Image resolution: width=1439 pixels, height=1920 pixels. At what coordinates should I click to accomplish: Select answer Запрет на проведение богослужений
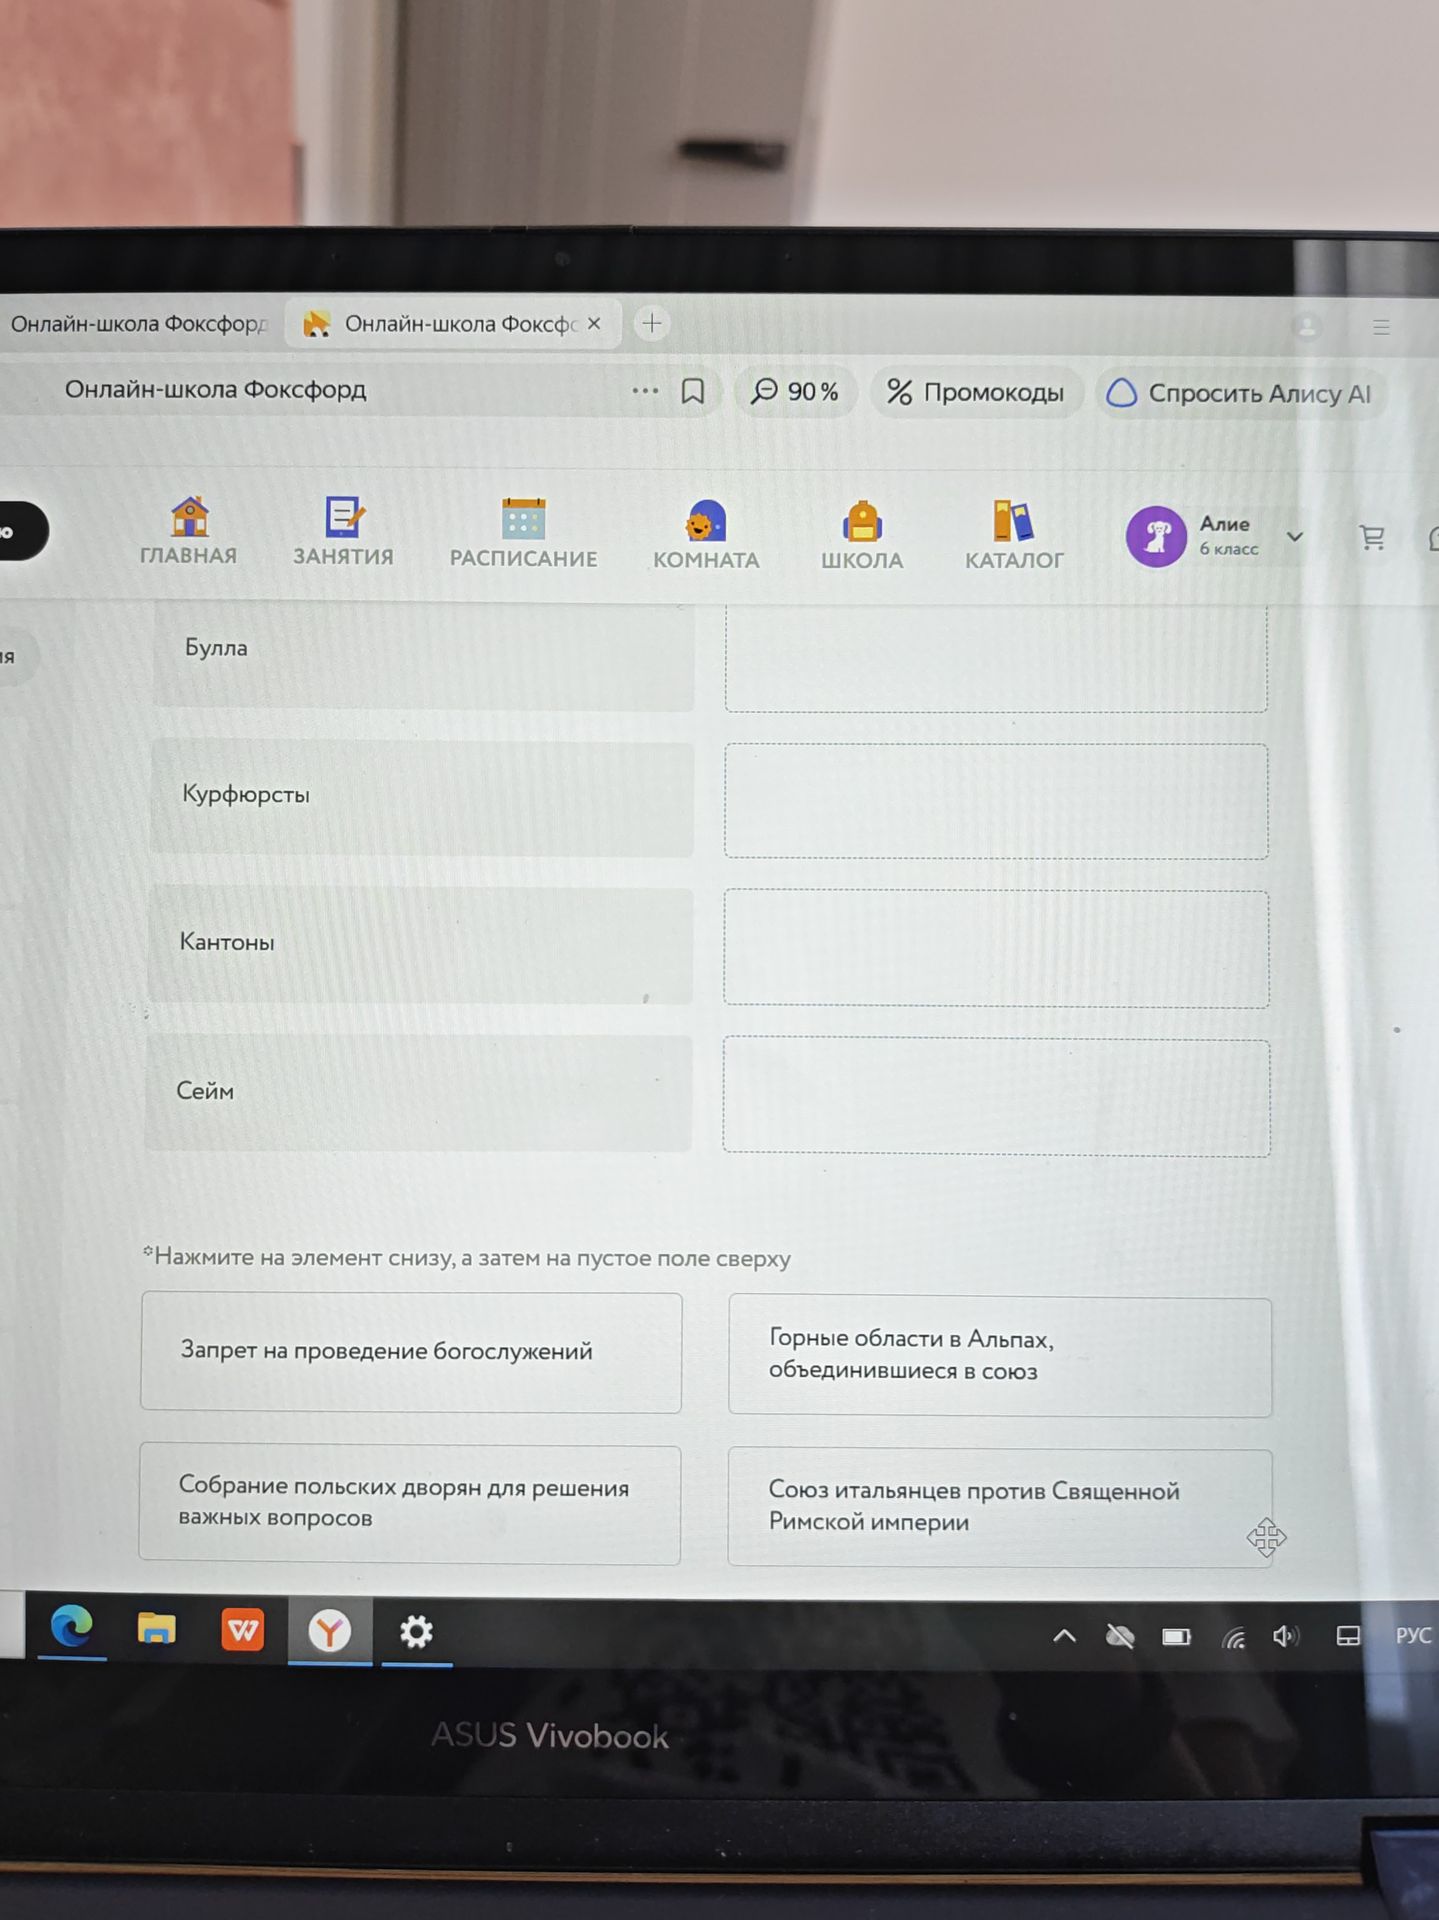coord(411,1352)
